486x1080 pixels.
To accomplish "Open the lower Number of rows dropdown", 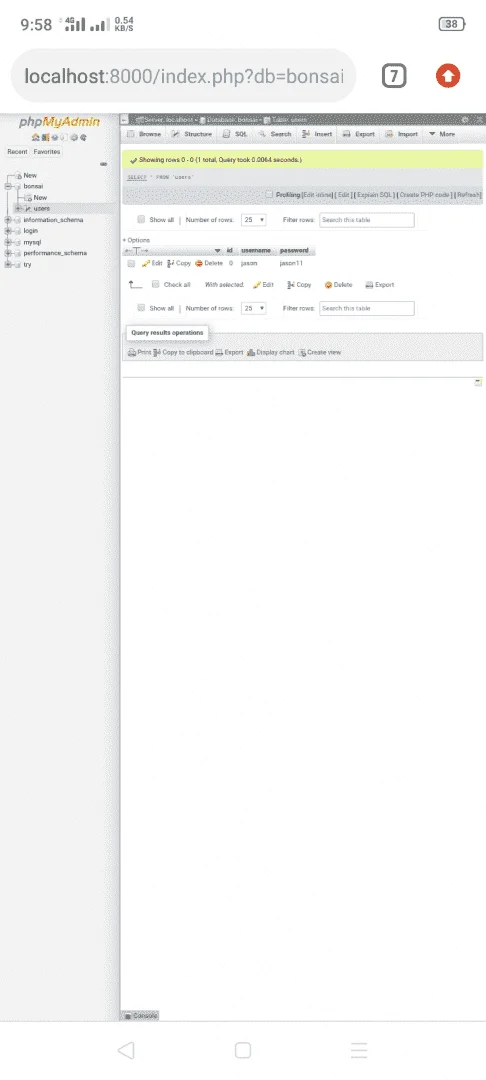I will pos(254,309).
